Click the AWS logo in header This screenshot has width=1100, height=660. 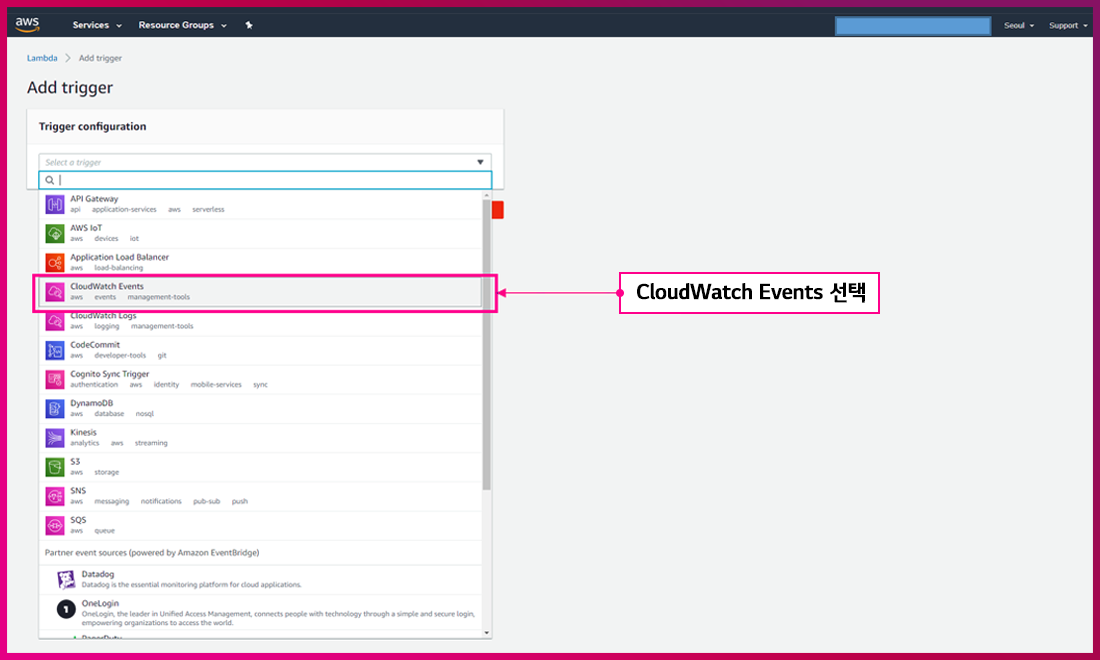27,24
